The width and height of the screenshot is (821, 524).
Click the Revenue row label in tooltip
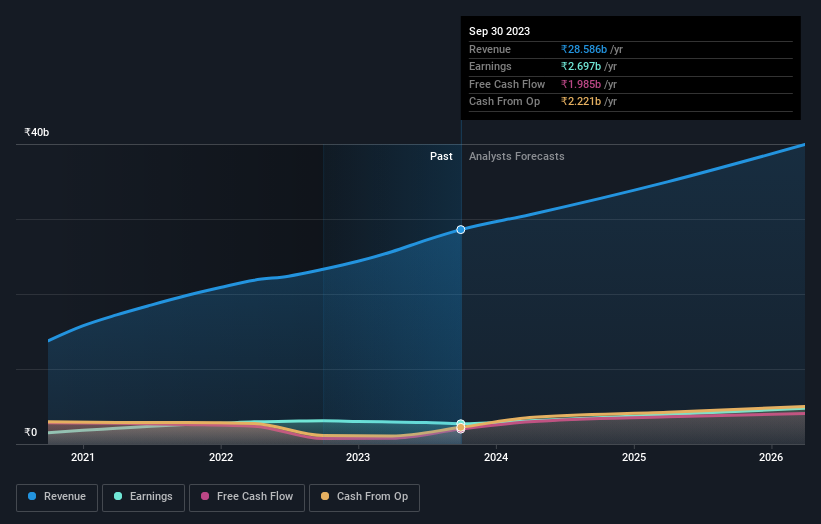point(490,49)
